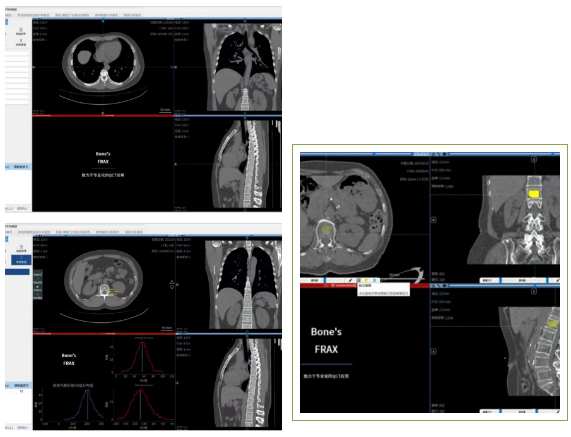Viewport: 571px width, 437px height.
Task: Select the pencil draw tool under the axial view
Action: [350, 280]
